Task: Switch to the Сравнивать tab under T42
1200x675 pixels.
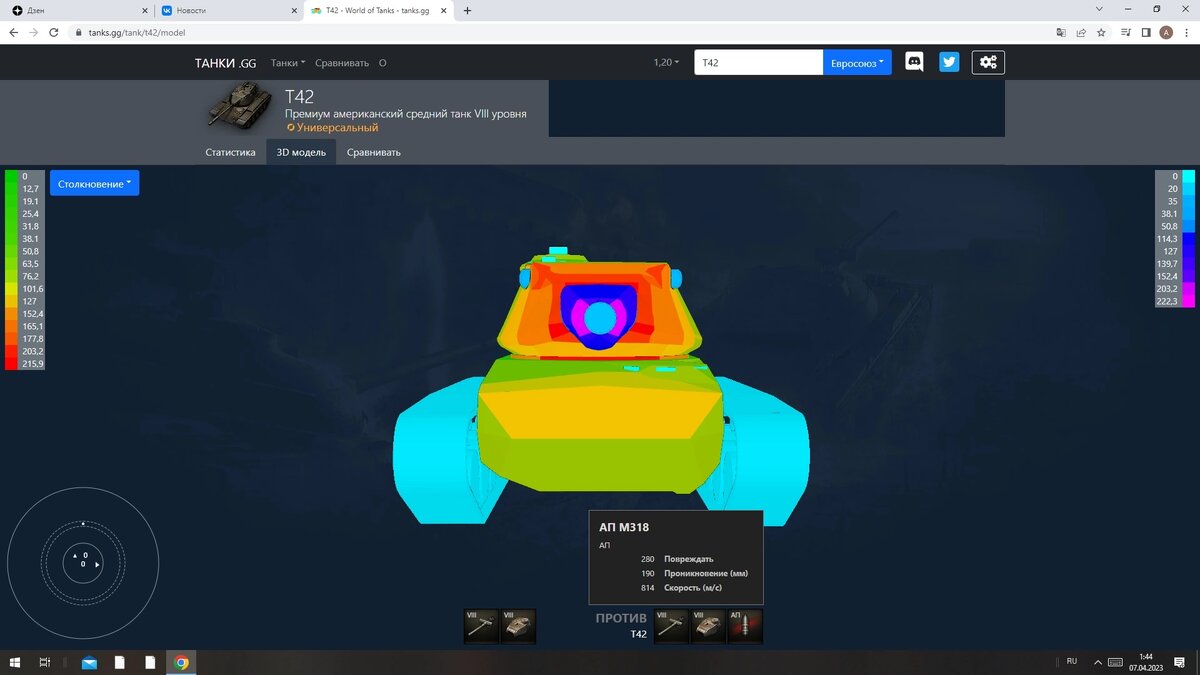Action: pos(374,152)
